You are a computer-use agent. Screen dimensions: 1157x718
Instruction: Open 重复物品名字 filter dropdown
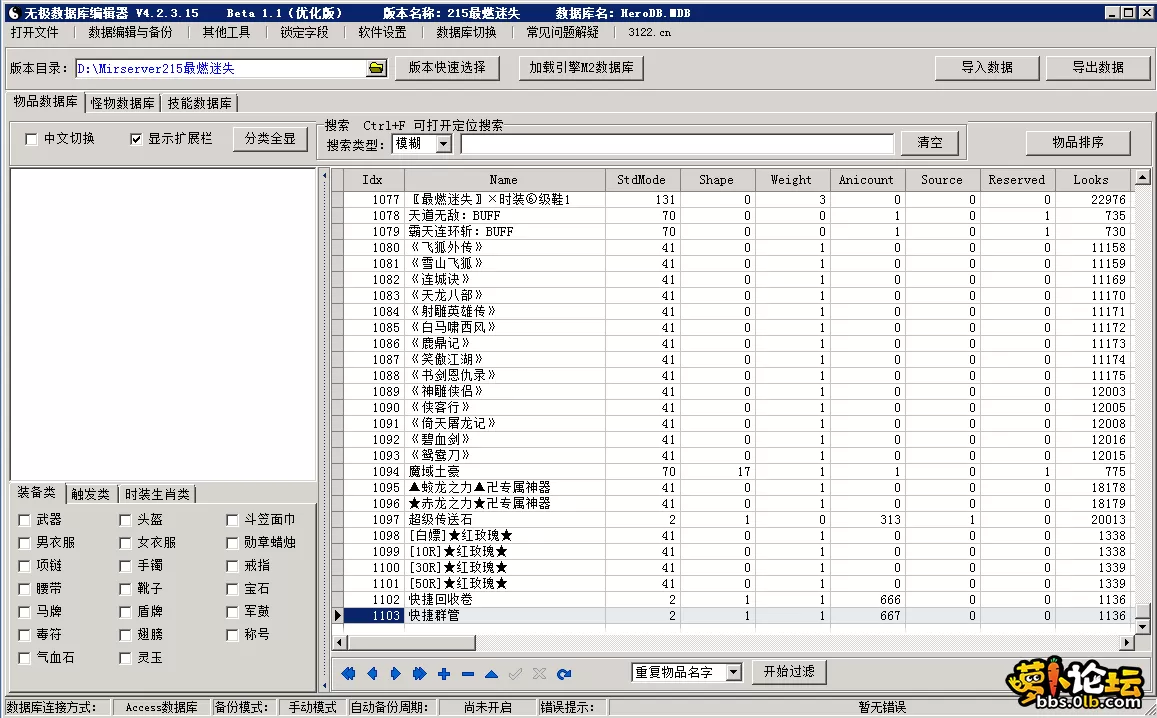pos(733,672)
